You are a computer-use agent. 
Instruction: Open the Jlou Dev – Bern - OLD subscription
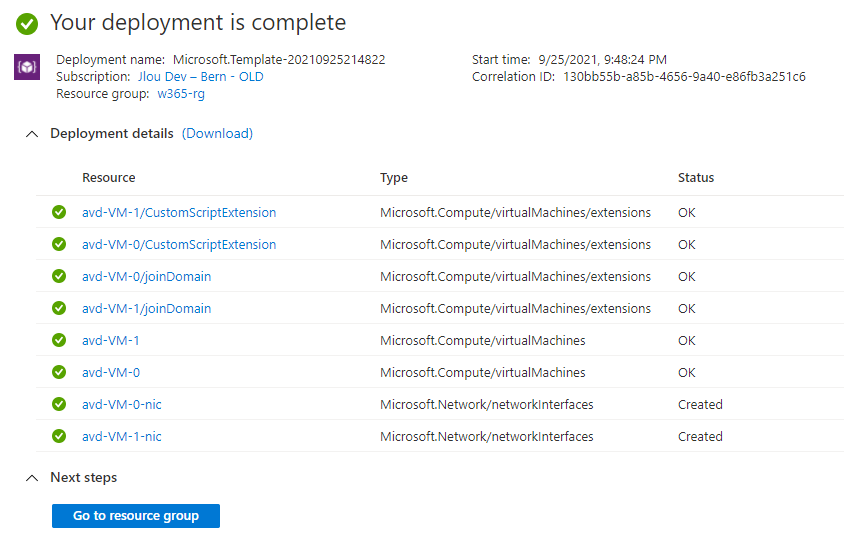pos(201,76)
